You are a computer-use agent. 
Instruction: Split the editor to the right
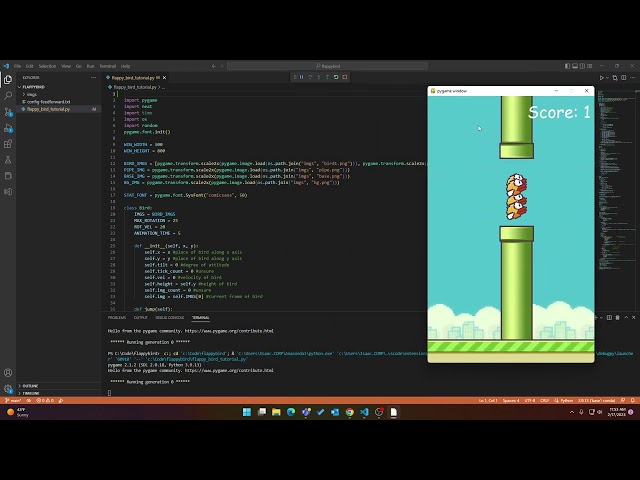(x=624, y=78)
